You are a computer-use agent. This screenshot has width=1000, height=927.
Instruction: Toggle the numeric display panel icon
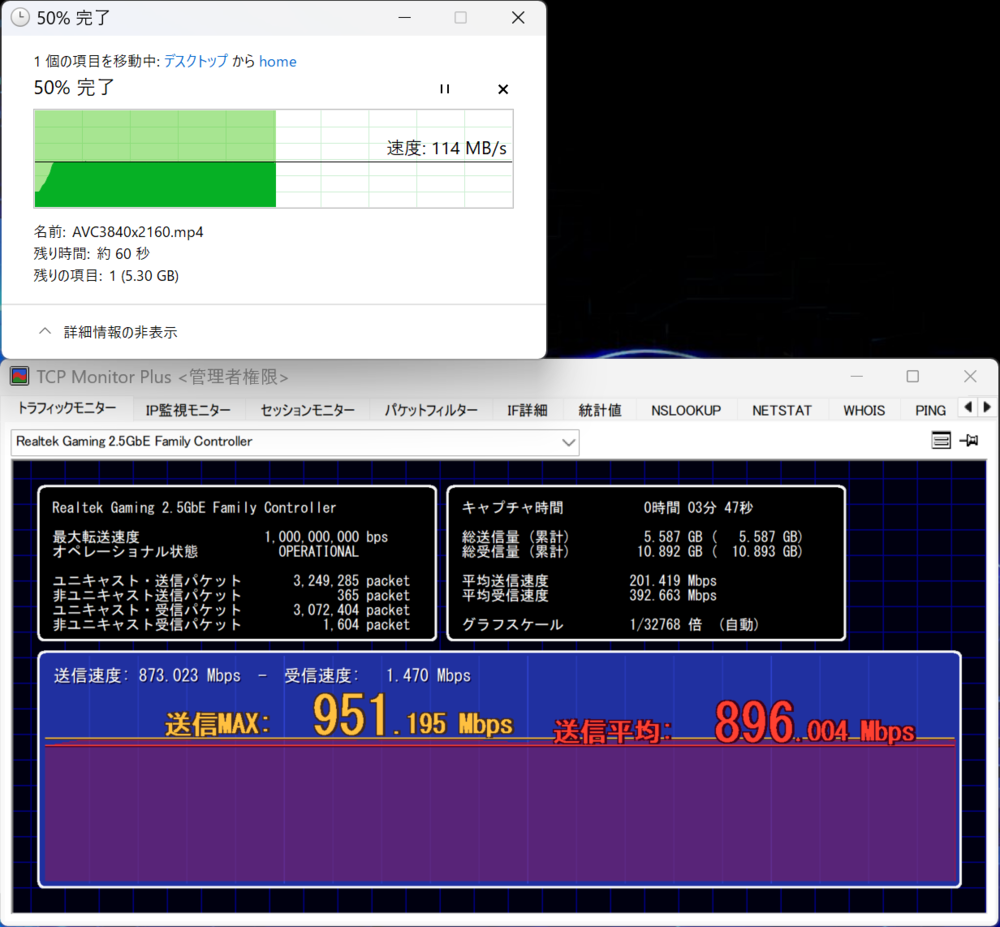click(x=941, y=441)
